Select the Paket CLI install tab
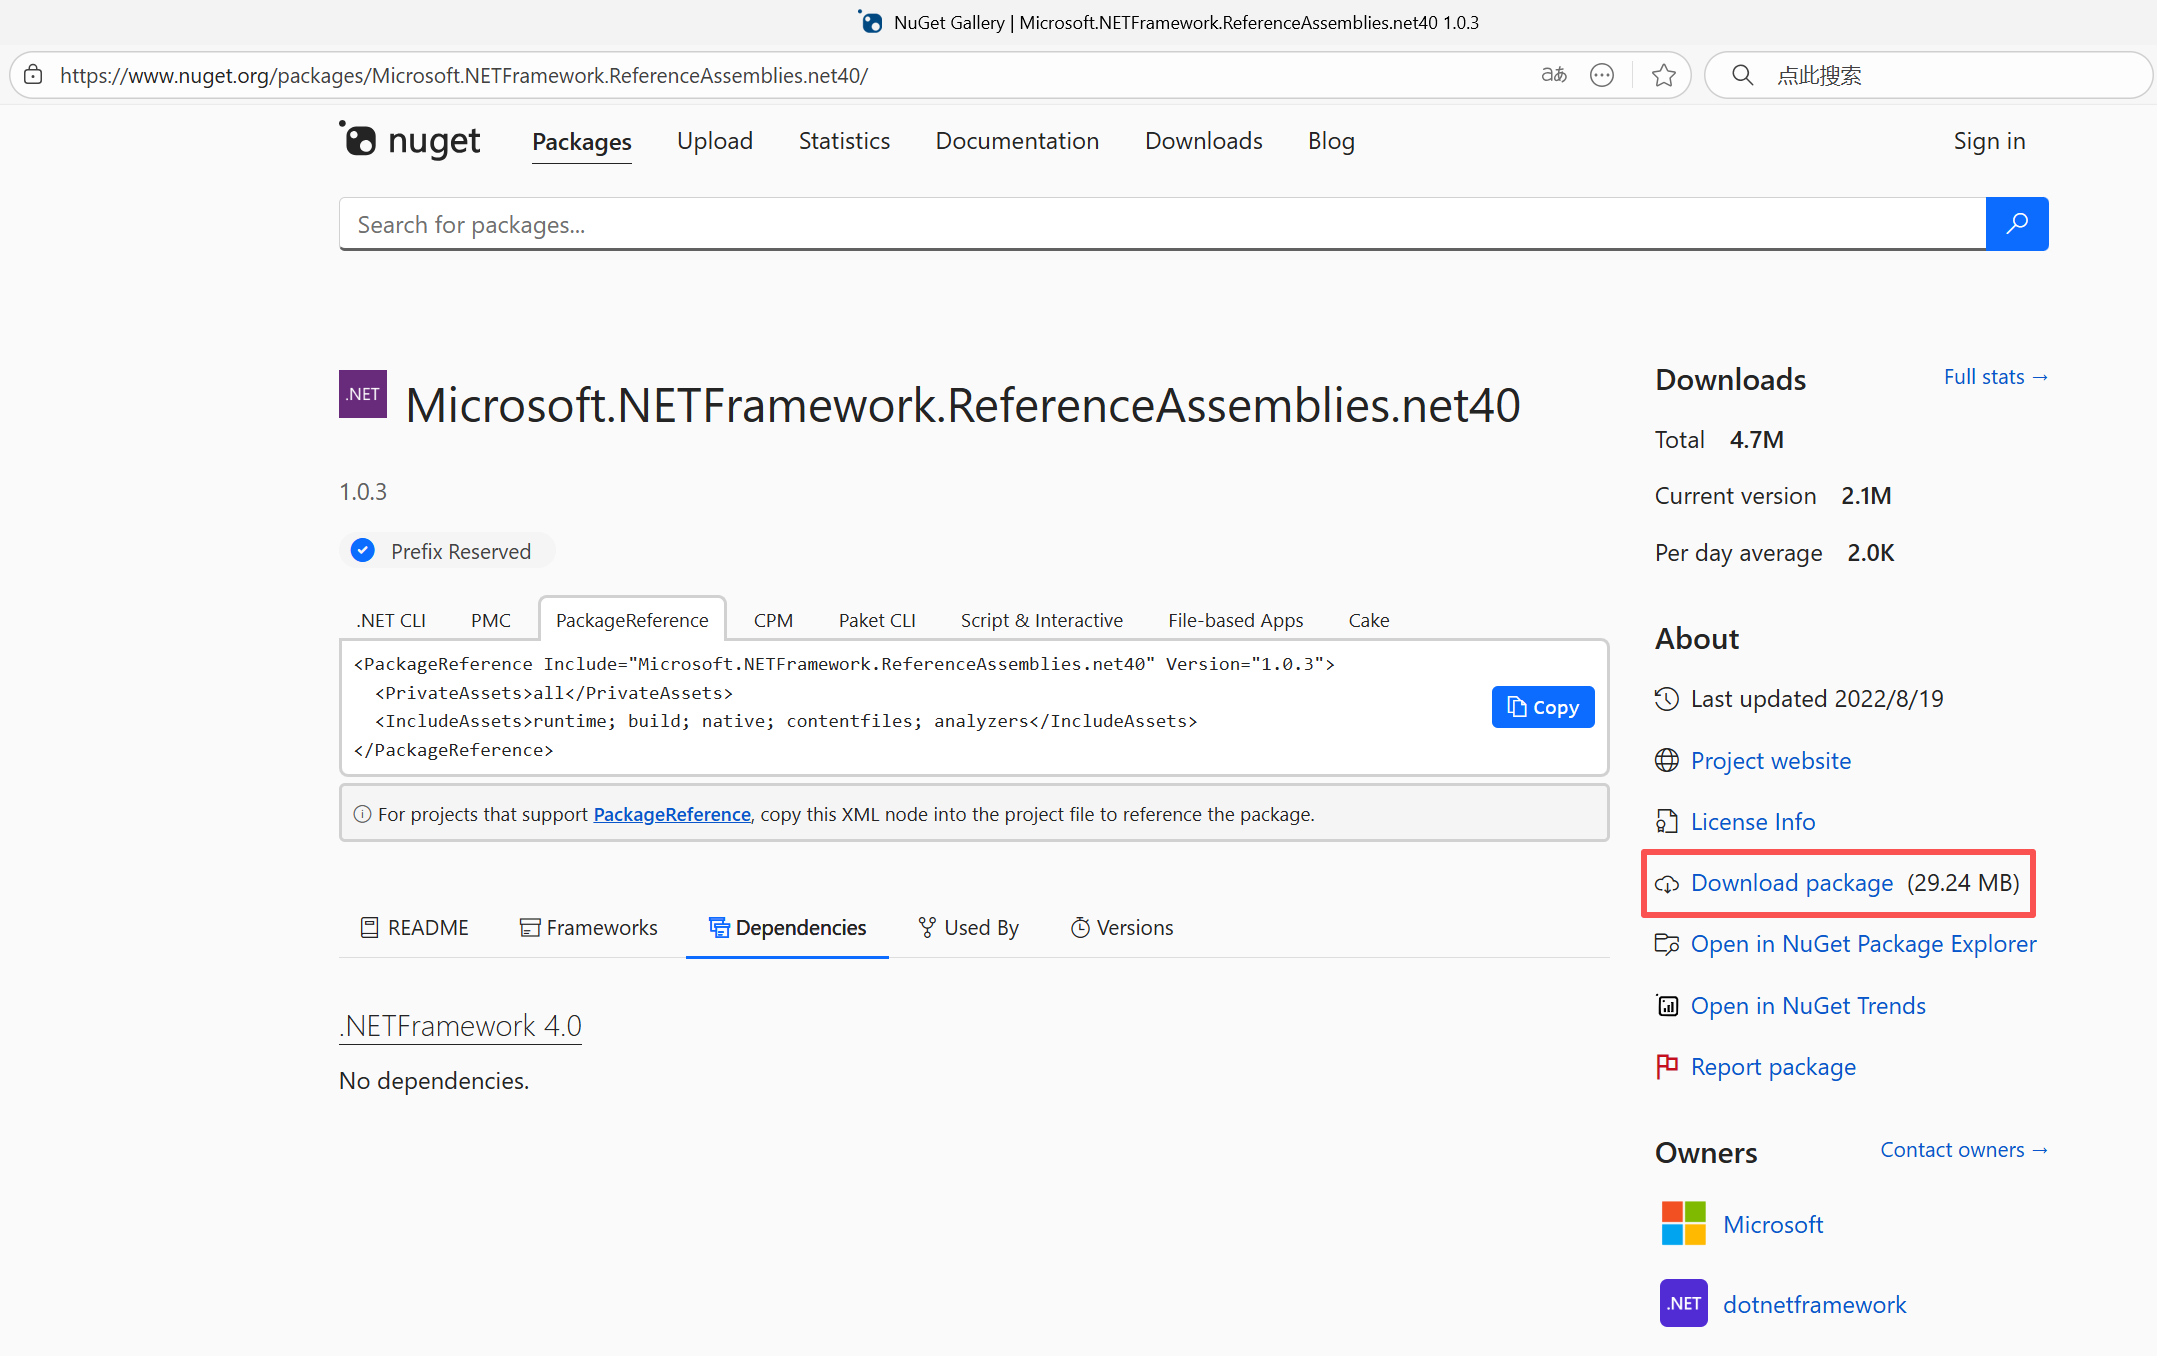The image size is (2157, 1356). [x=876, y=620]
